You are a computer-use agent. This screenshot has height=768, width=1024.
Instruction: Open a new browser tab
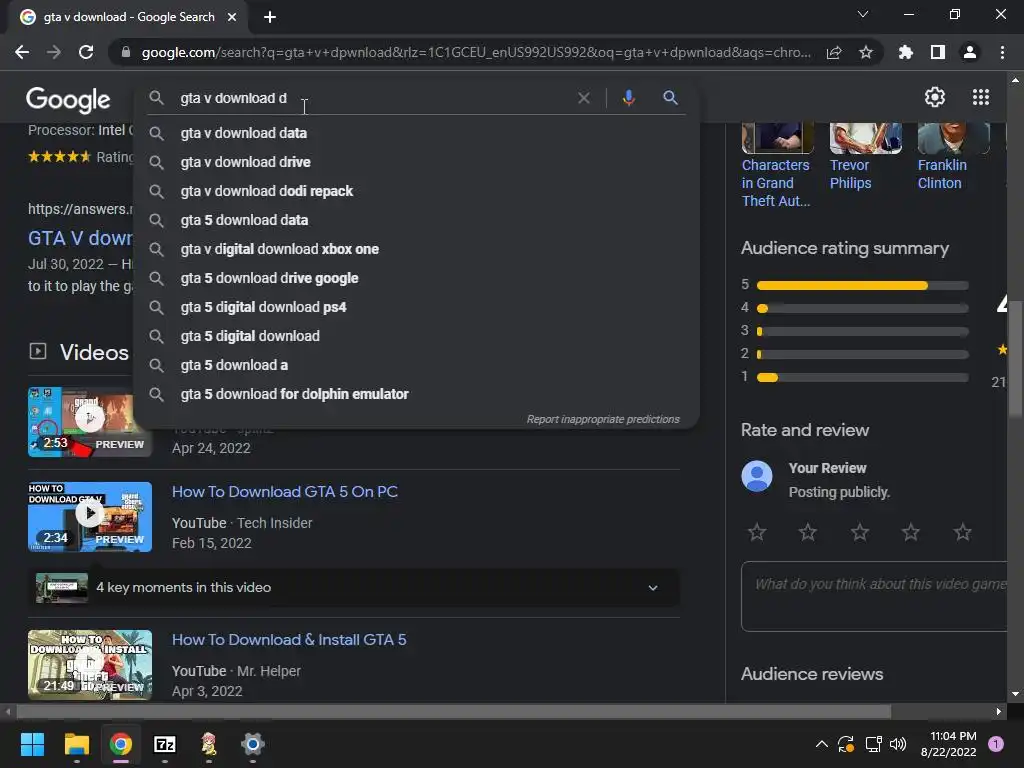[270, 17]
